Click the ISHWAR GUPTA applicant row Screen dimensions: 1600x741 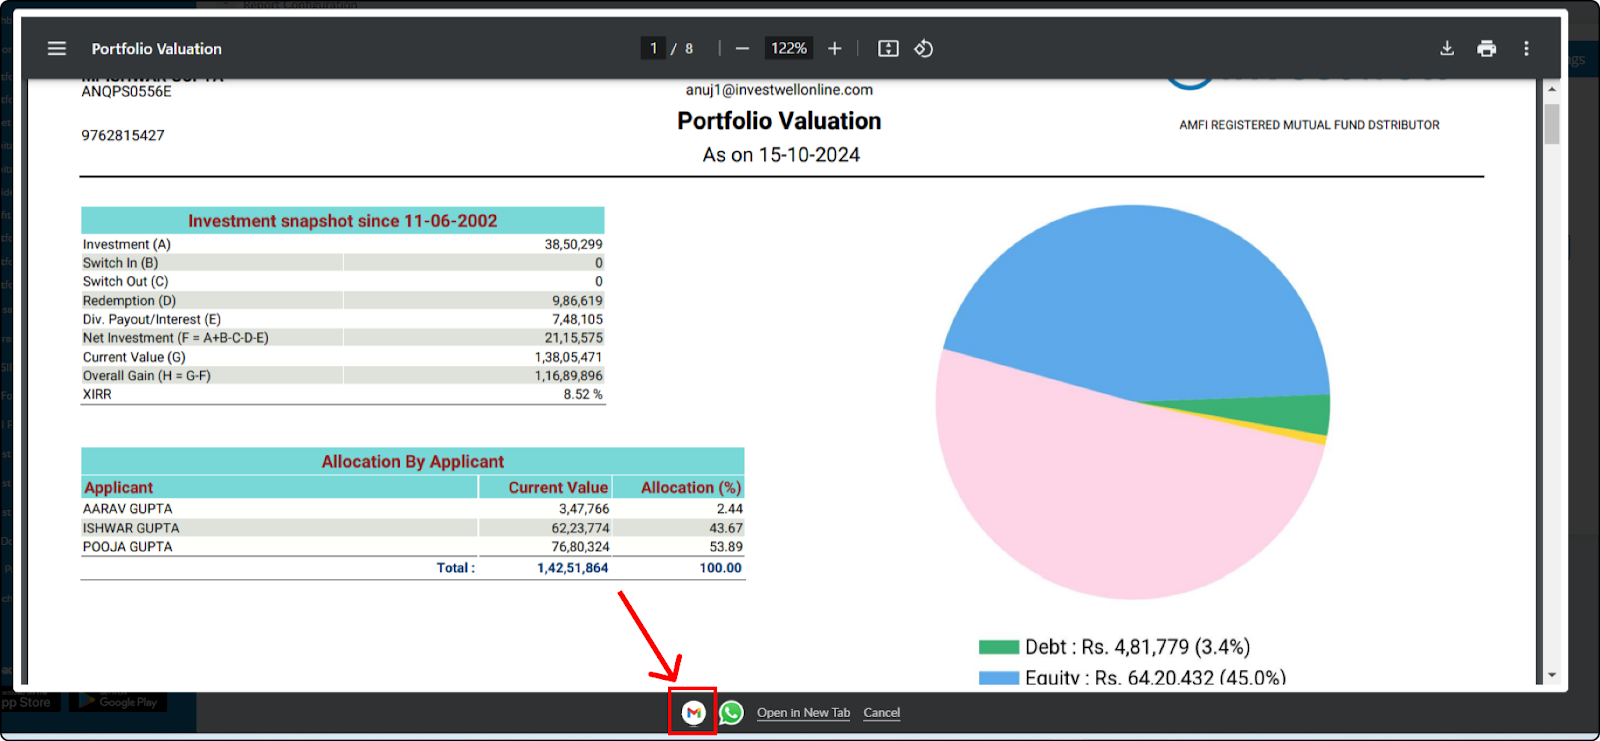[413, 528]
